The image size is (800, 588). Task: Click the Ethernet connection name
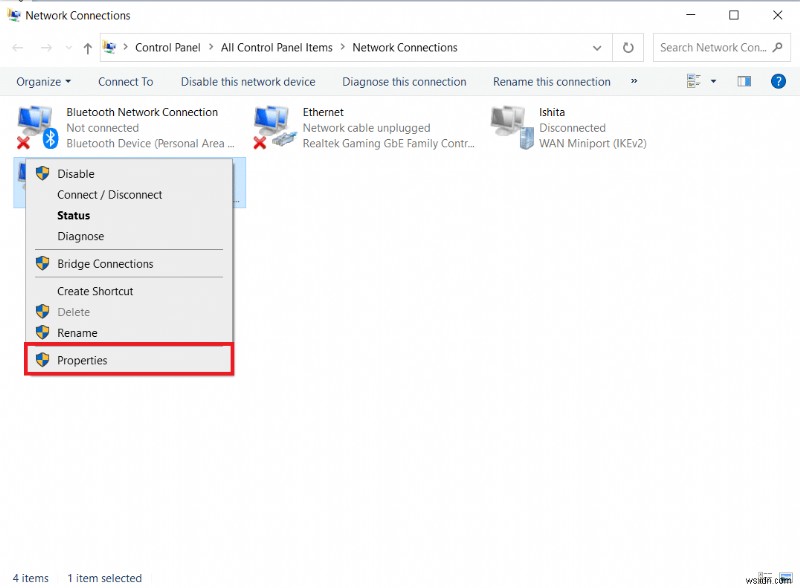pos(323,112)
